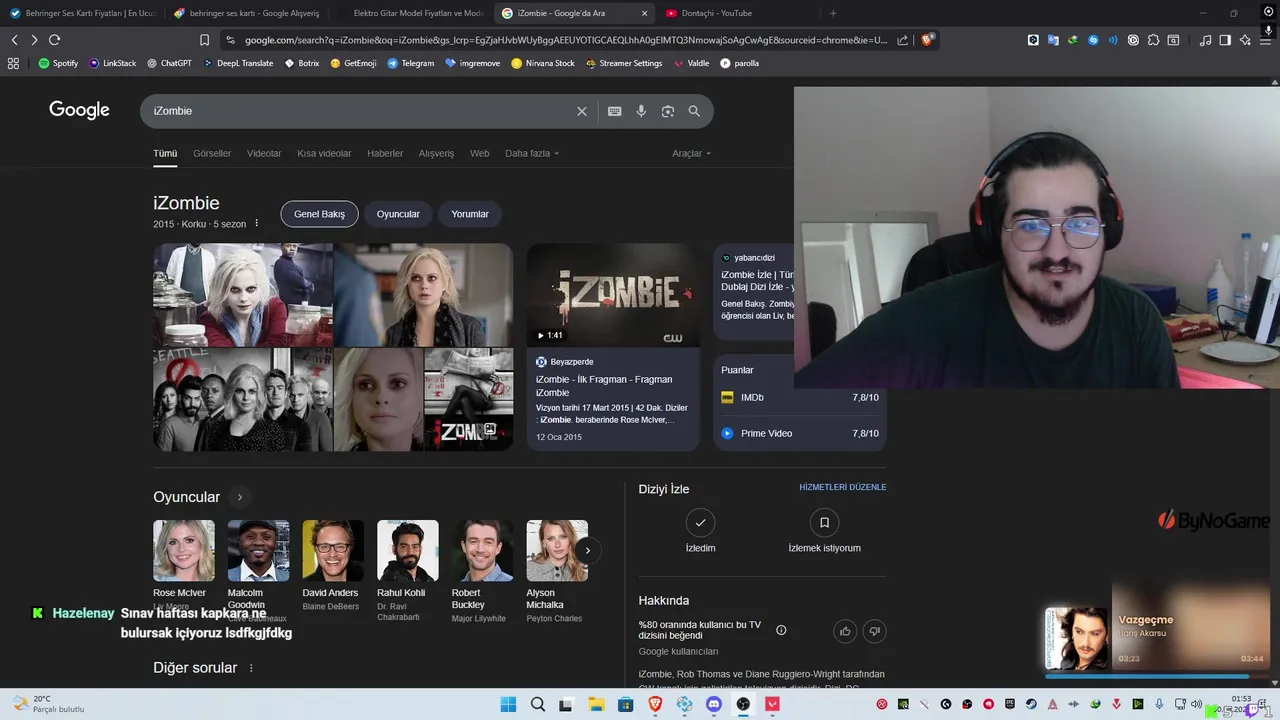This screenshot has width=1280, height=720.
Task: Open Windows taskbar search
Action: (x=538, y=704)
